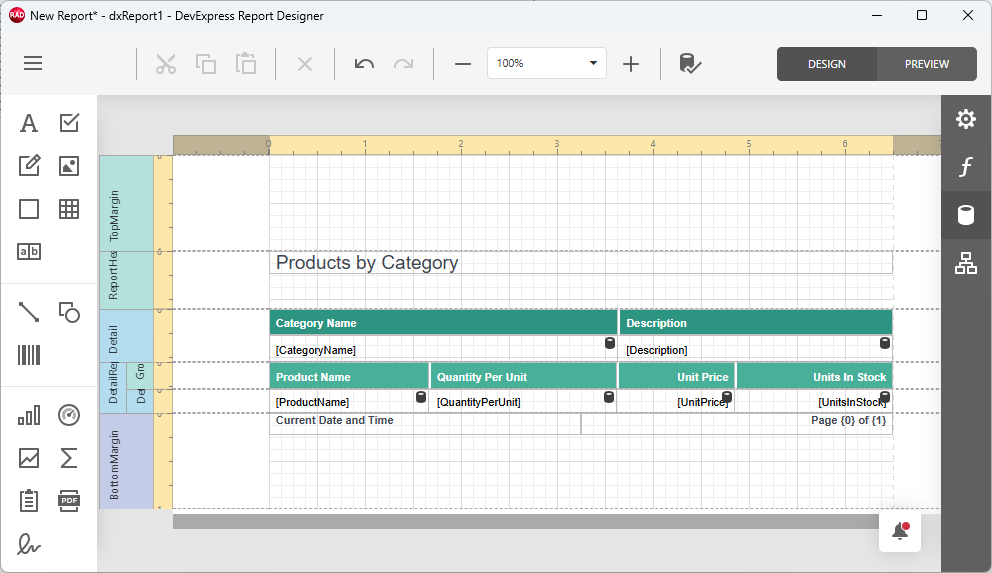Screen dimensions: 992x573
Task: Select the TopMargin band
Action: (127, 204)
